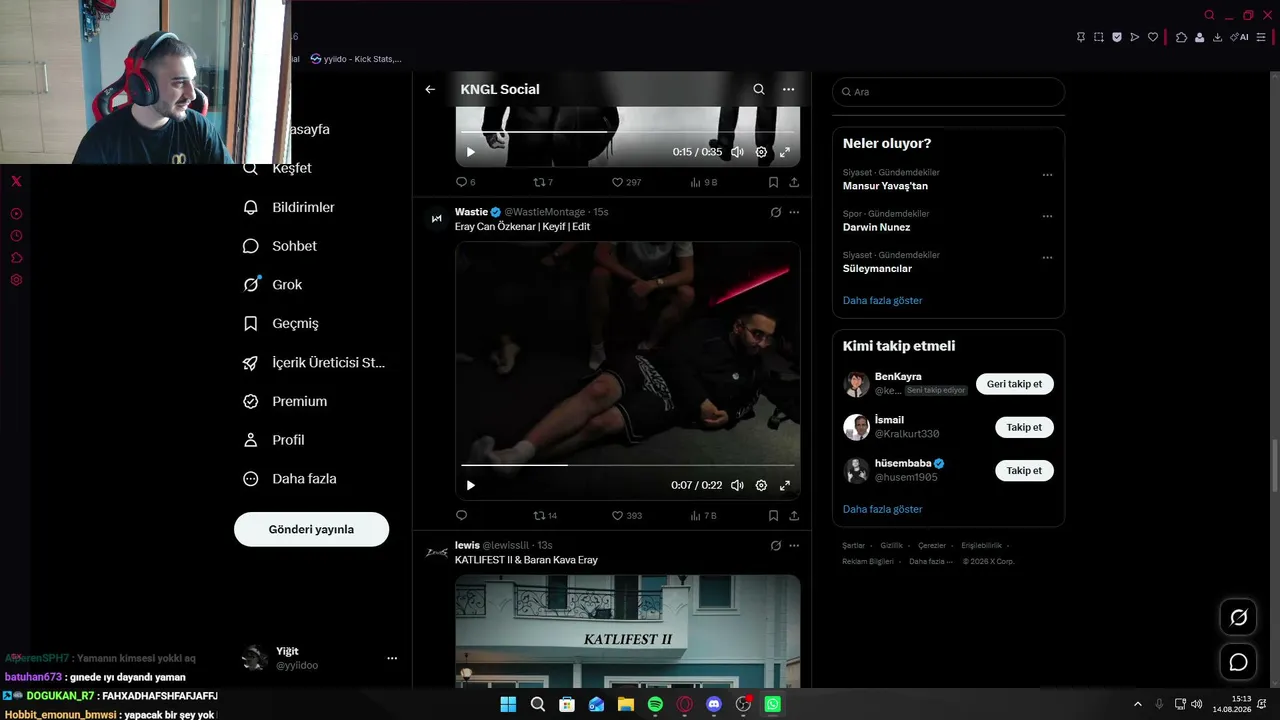Open settings on the 0:15 / 0:35 video

(761, 152)
